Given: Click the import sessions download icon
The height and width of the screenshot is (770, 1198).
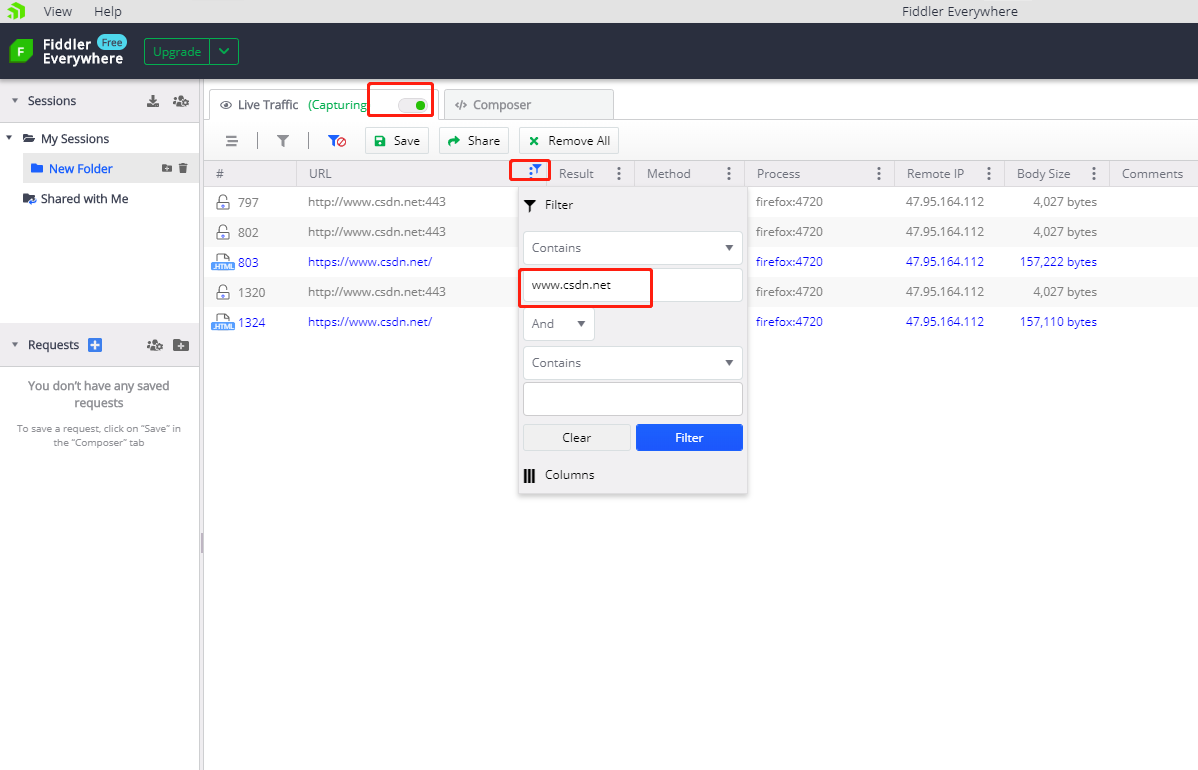Looking at the screenshot, I should pos(153,101).
